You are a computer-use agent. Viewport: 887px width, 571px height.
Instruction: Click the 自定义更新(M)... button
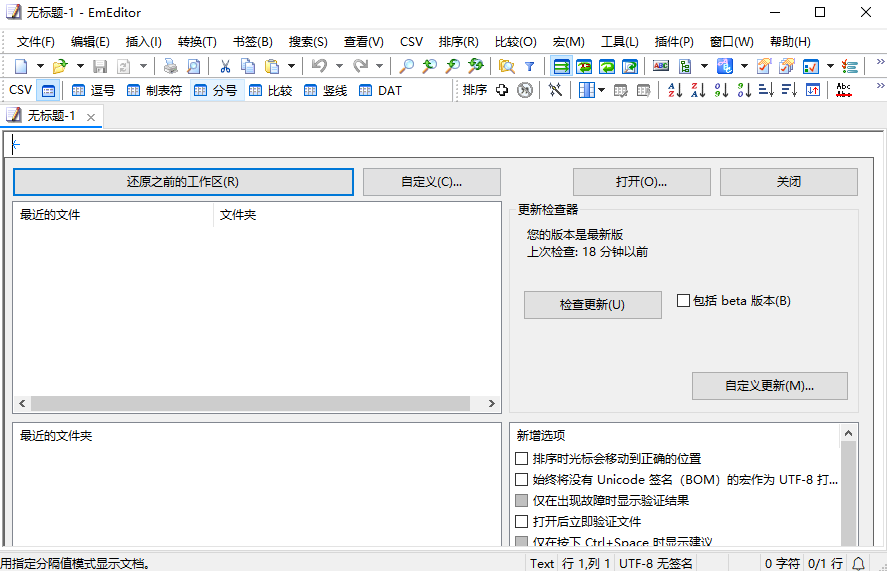tap(769, 386)
